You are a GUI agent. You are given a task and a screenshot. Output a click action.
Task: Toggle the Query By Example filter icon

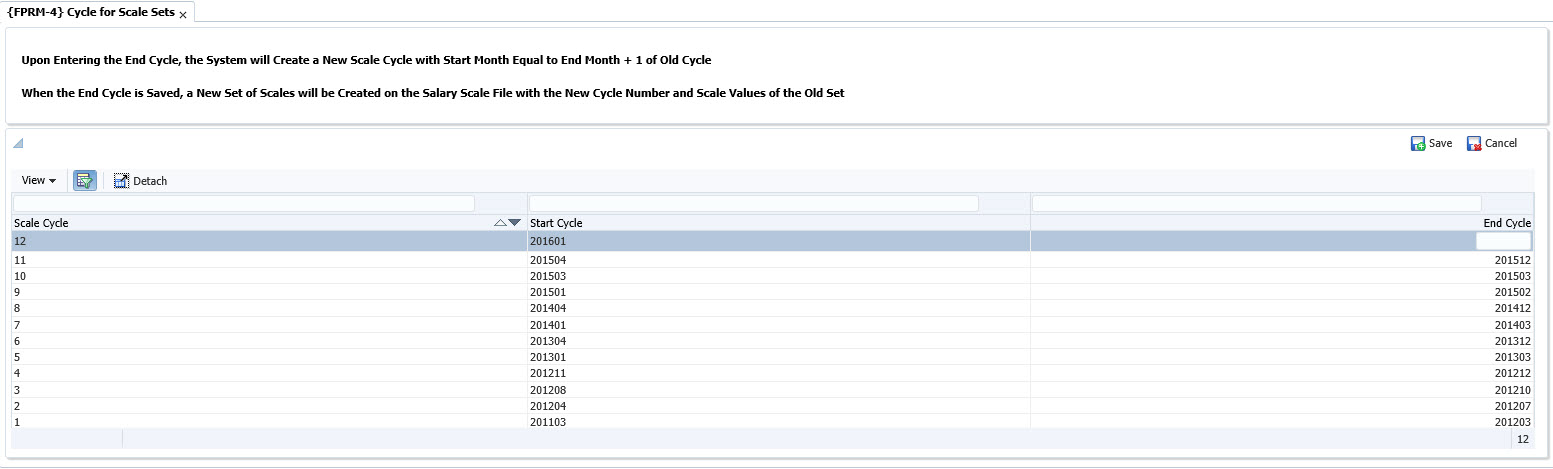[x=85, y=181]
